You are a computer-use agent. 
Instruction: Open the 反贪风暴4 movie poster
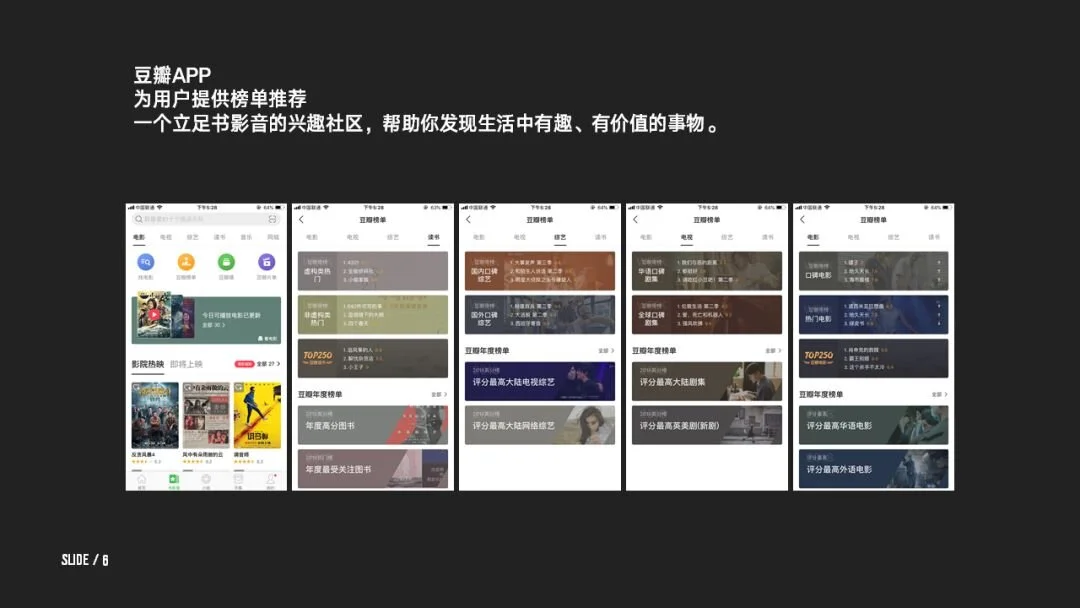point(155,415)
